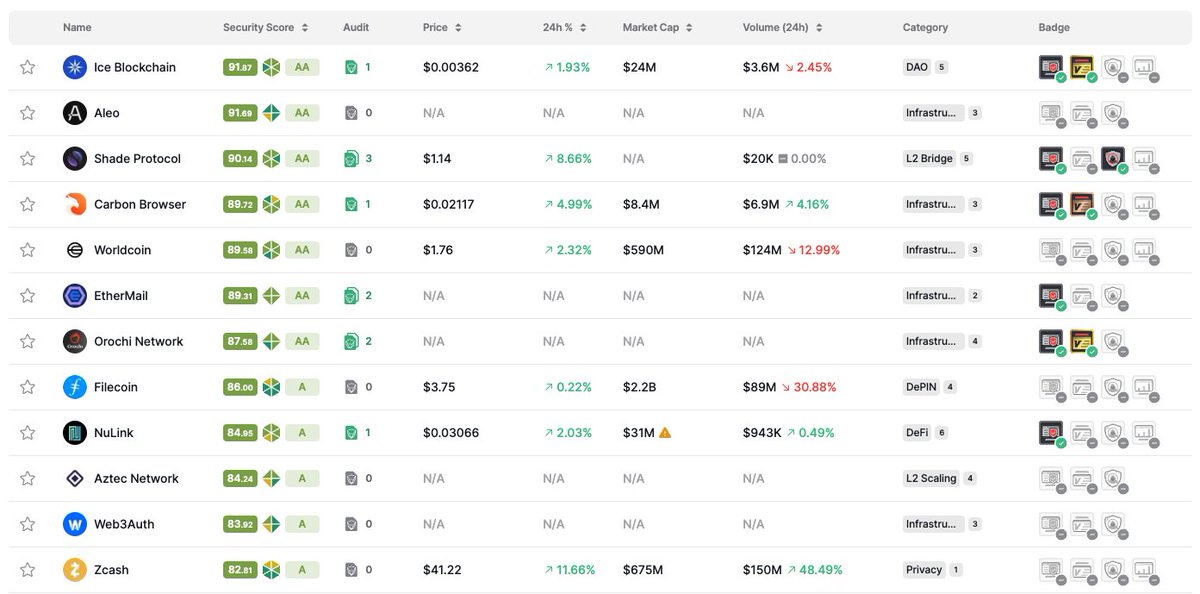This screenshot has width=1200, height=594.
Task: Open the Ice Blockchain logo icon
Action: [x=75, y=68]
